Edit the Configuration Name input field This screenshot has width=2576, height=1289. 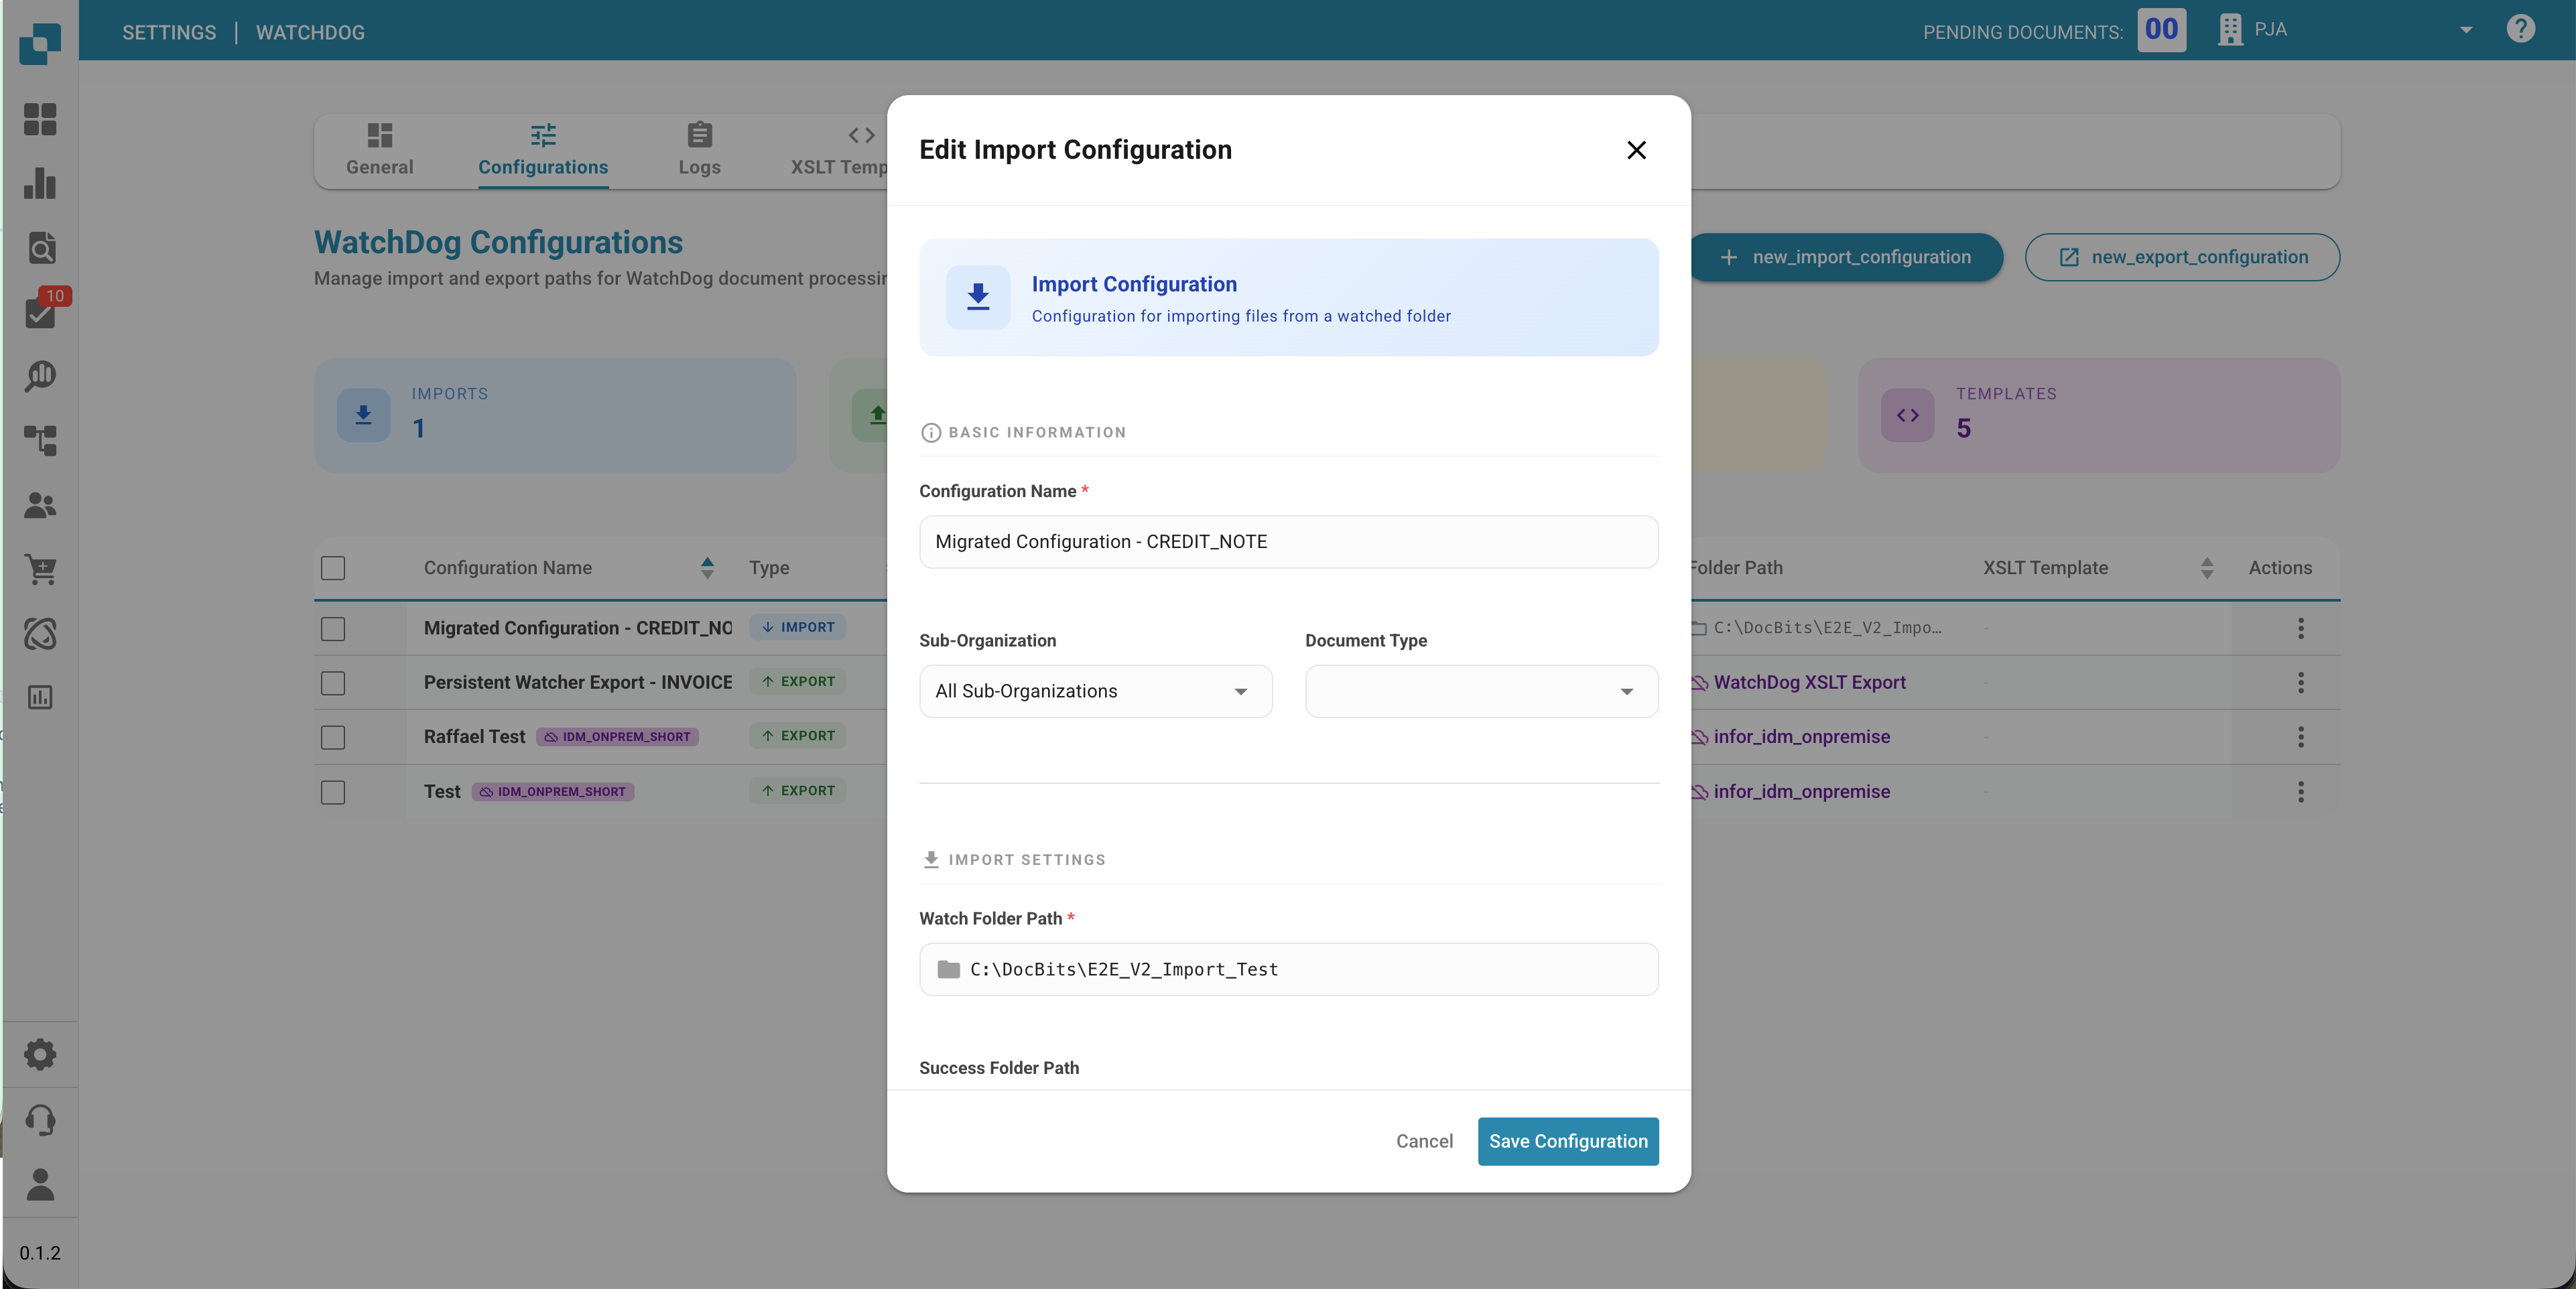coord(1288,541)
